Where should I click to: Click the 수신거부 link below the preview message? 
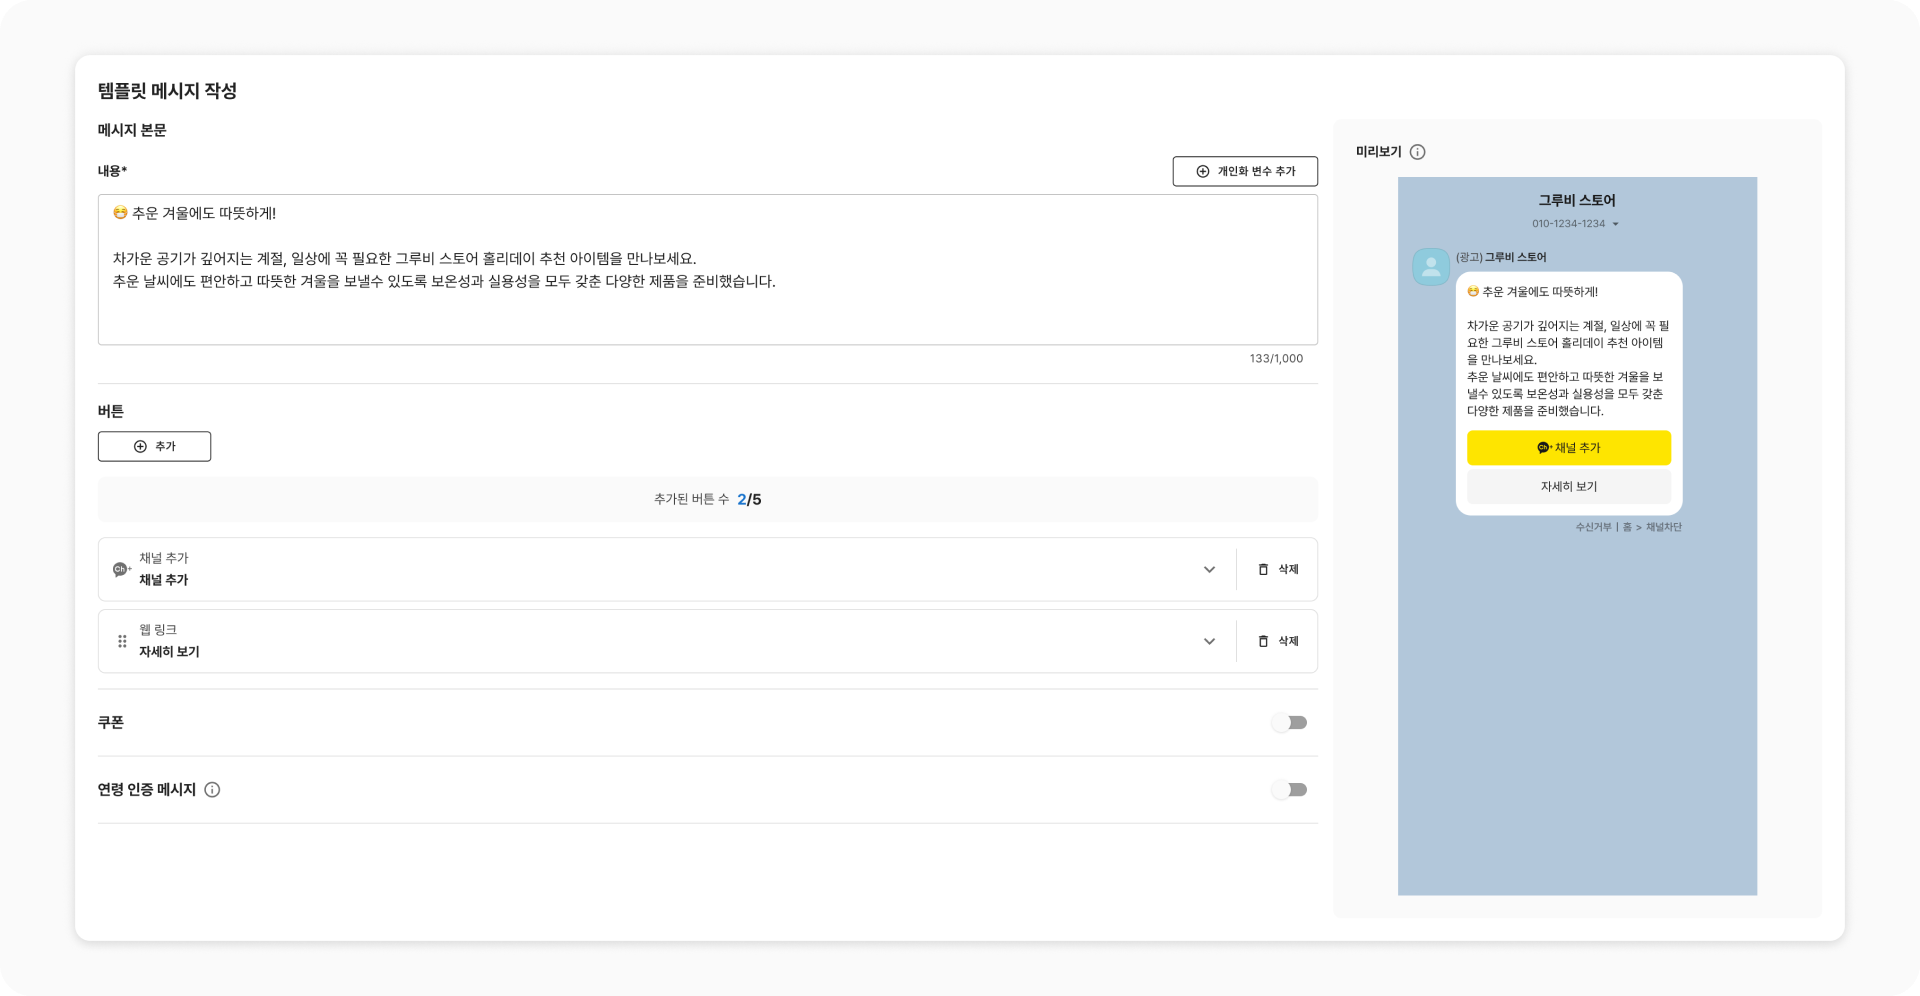pyautogui.click(x=1593, y=527)
